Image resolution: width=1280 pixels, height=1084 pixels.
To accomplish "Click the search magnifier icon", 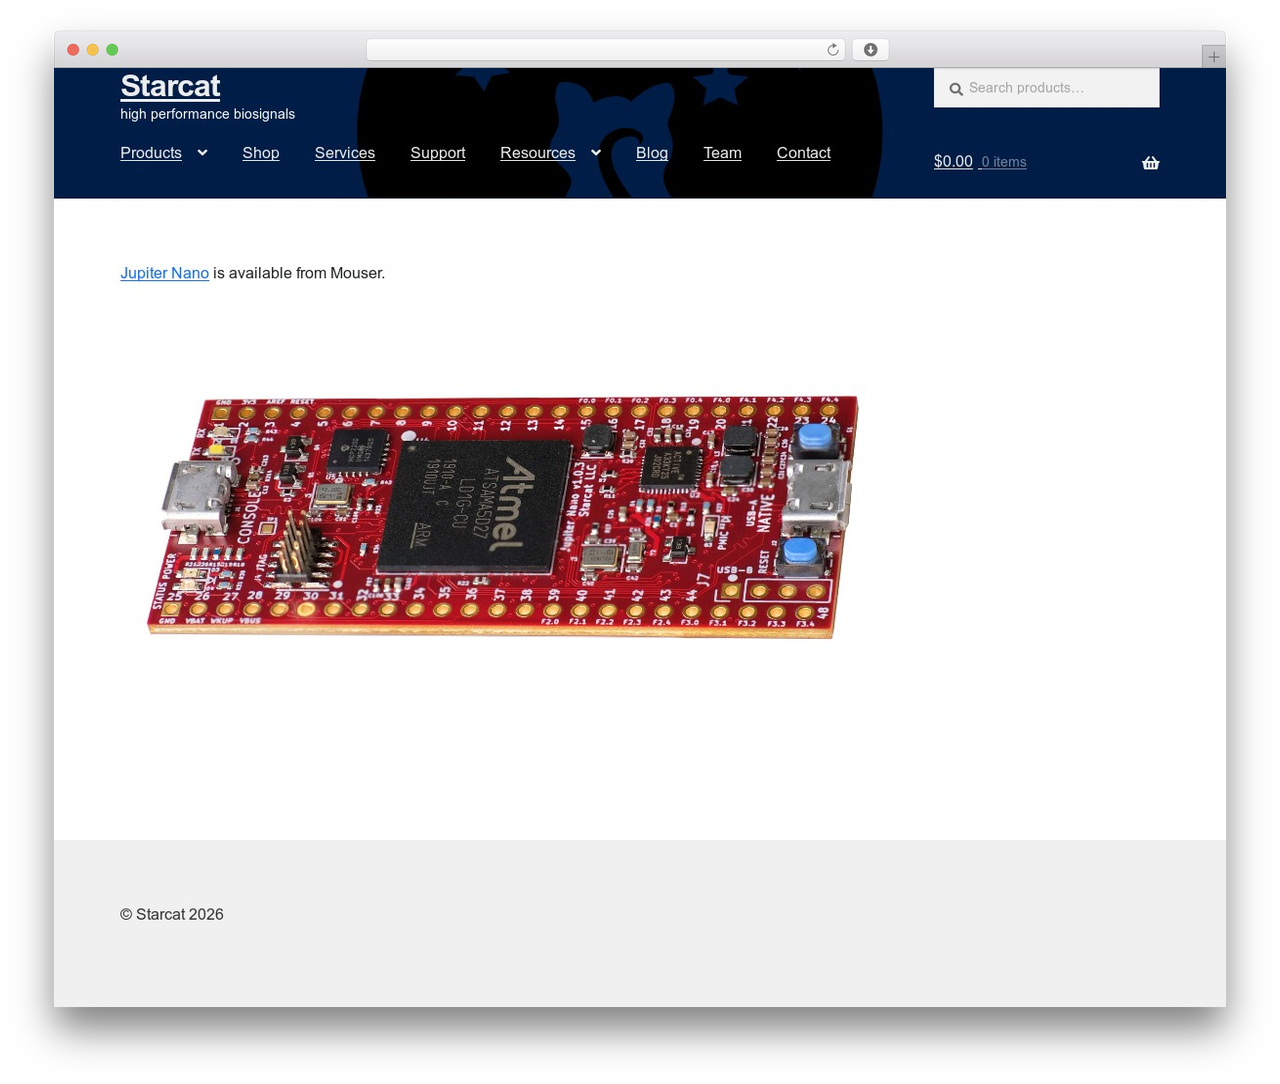I will 956,89.
